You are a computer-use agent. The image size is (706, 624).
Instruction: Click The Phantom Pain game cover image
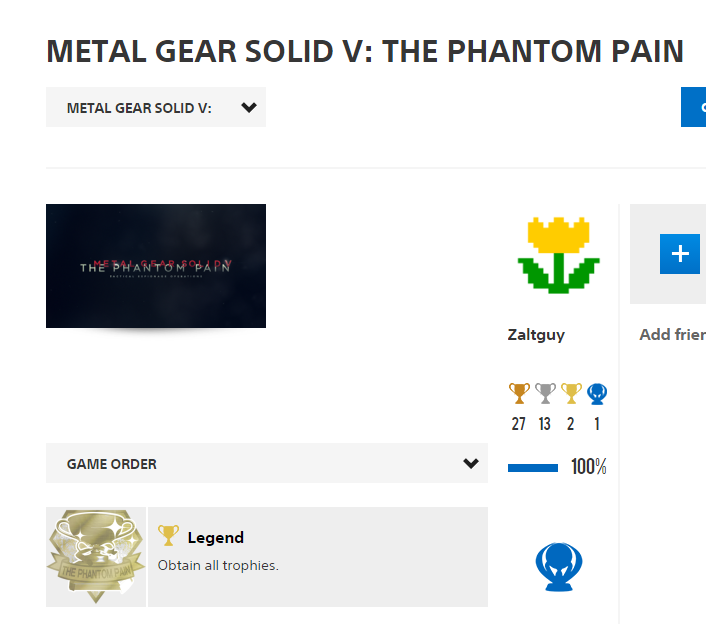pos(156,266)
